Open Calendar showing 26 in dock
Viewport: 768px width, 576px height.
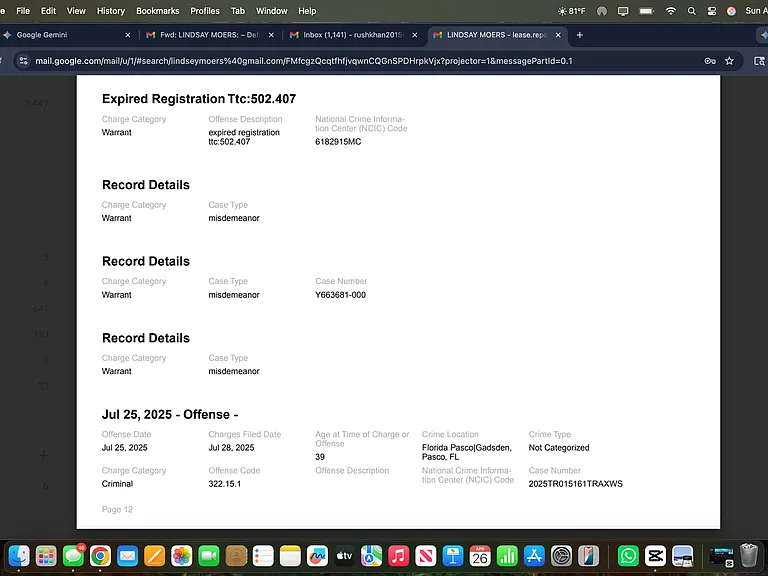480,556
